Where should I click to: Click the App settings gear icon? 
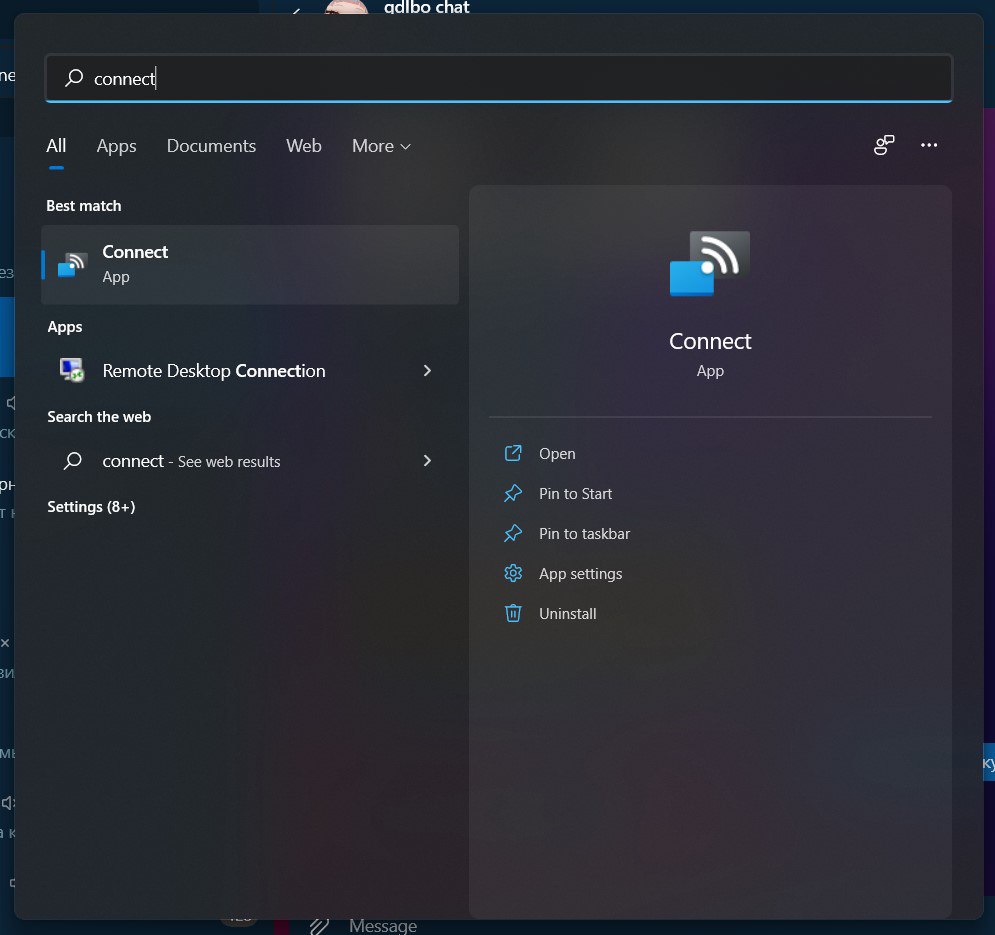point(513,573)
